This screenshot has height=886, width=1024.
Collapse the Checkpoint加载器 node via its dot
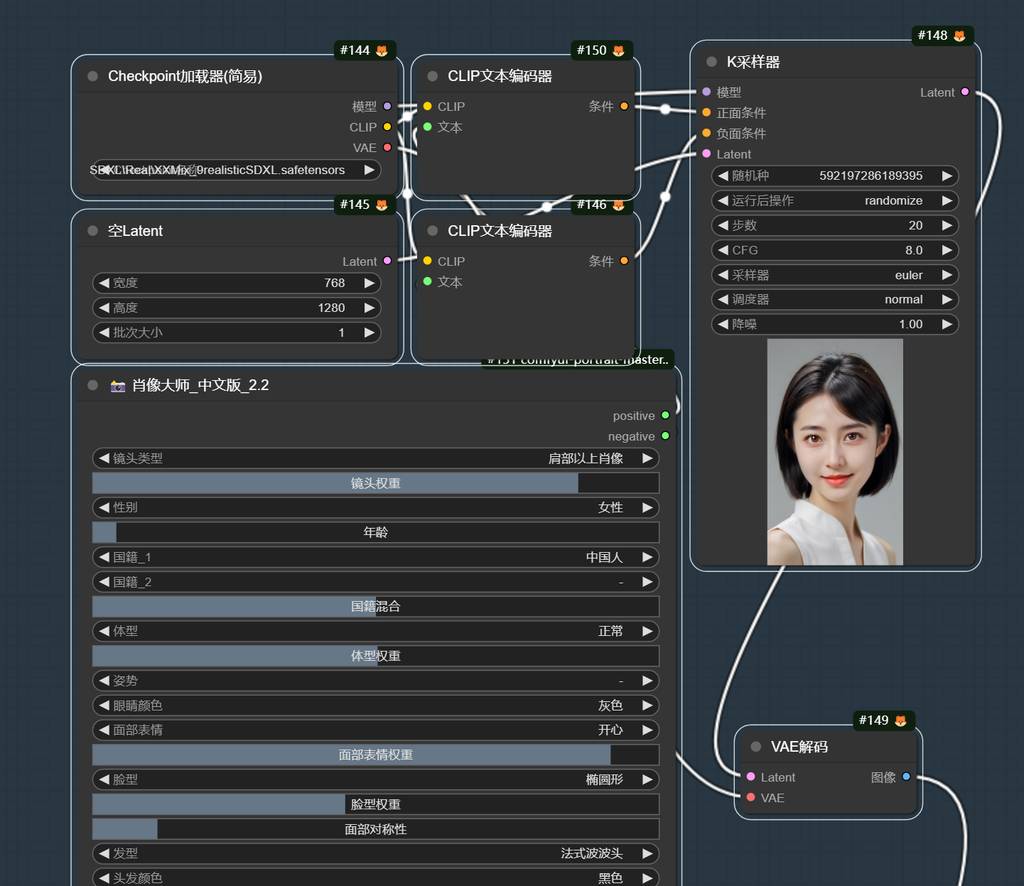tap(93, 76)
